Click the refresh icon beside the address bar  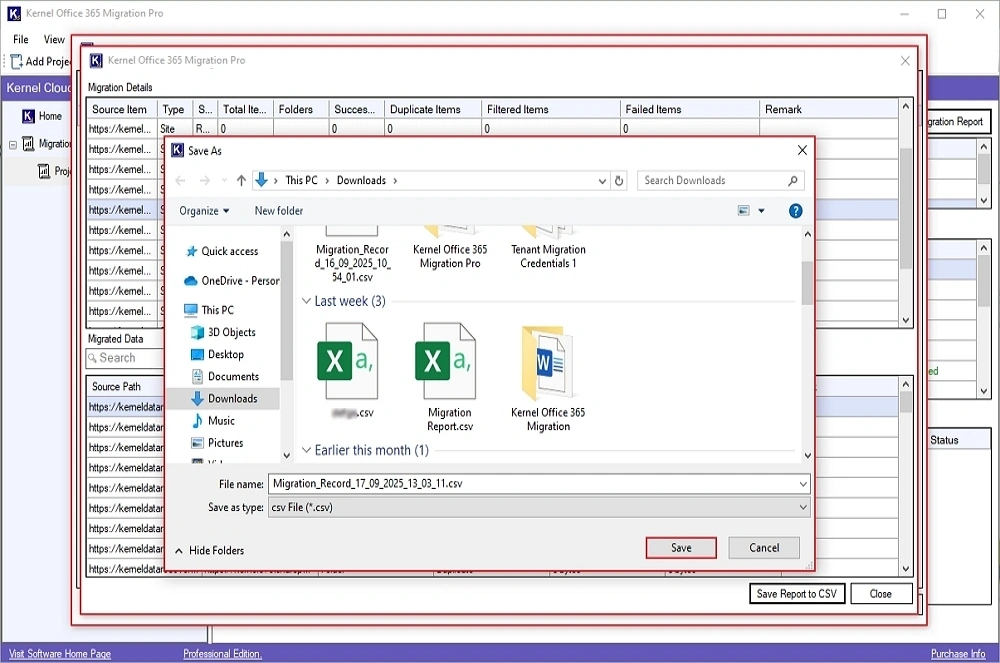coord(617,180)
